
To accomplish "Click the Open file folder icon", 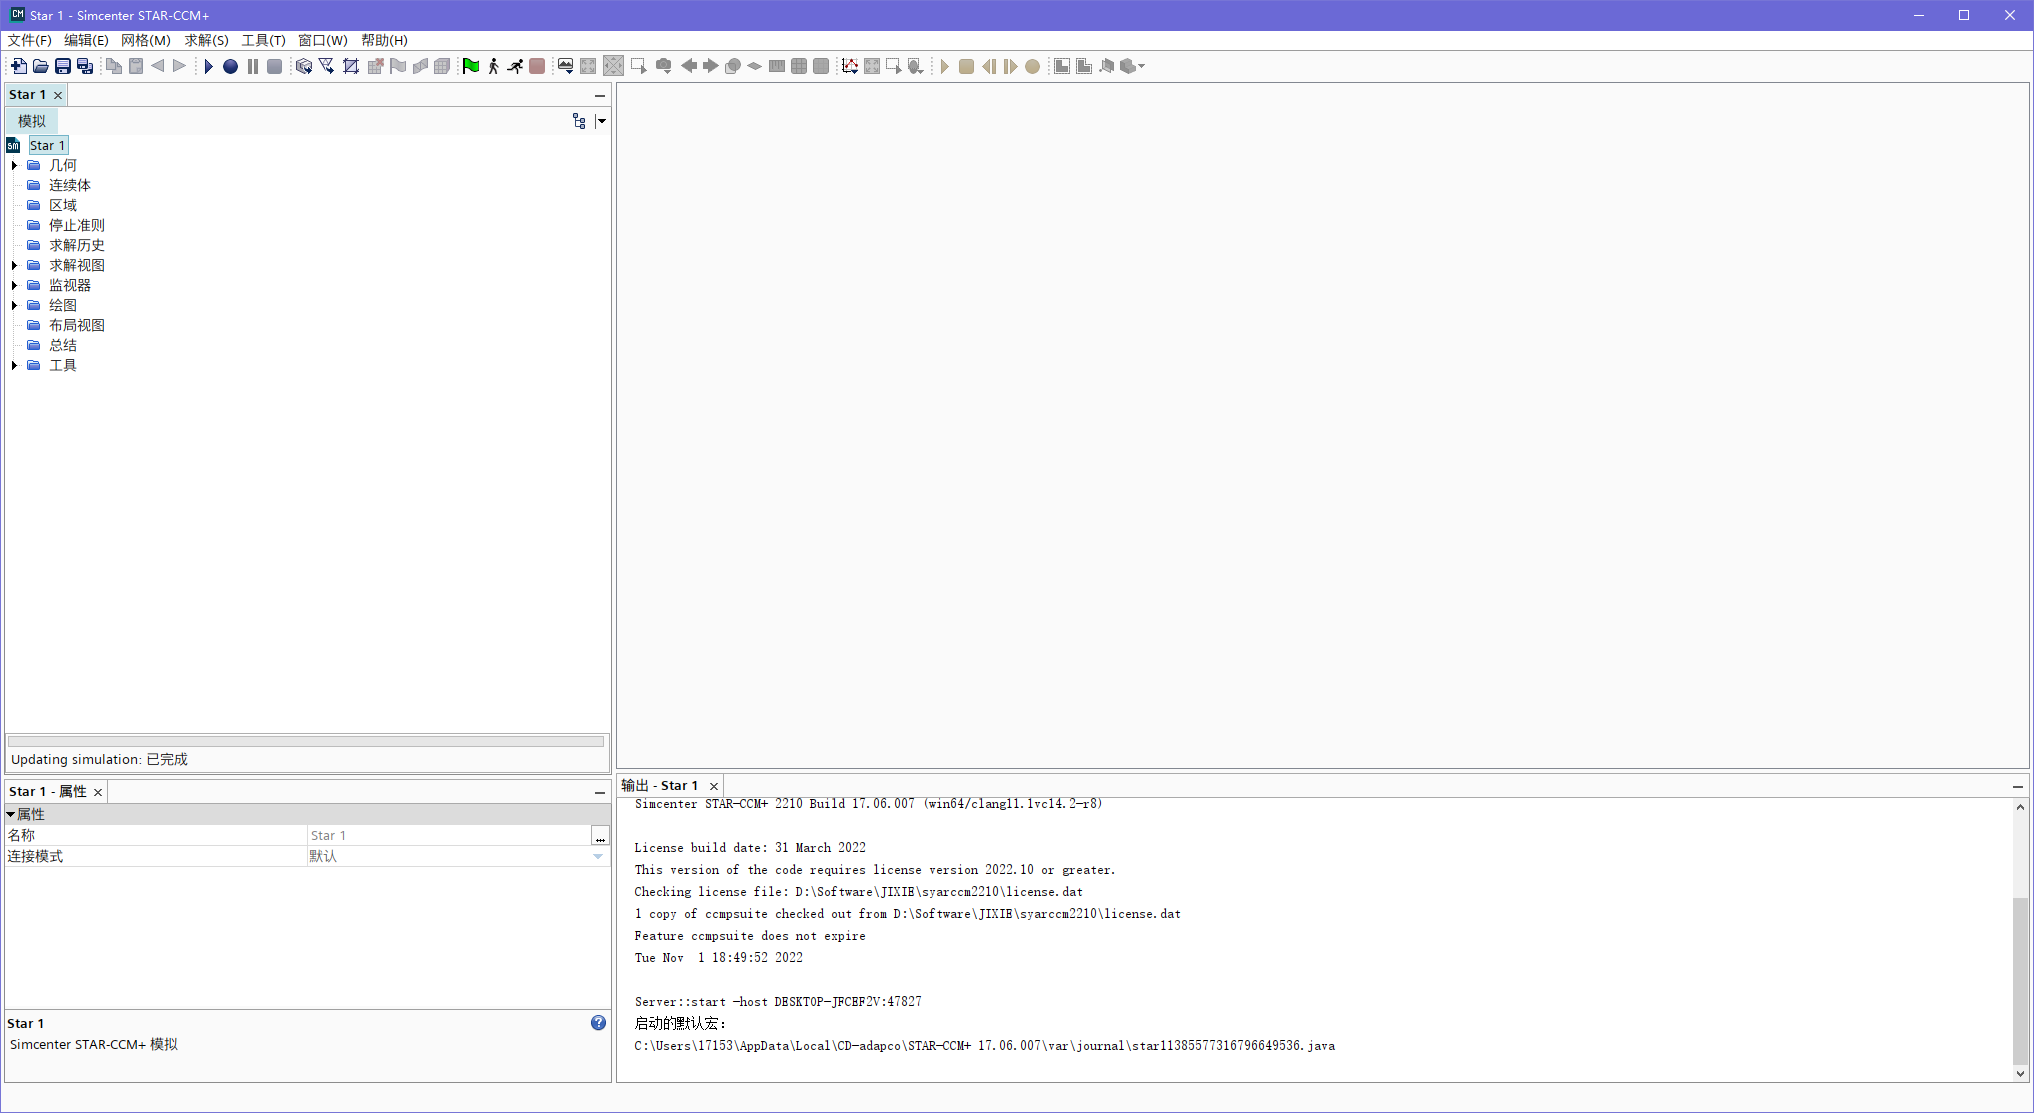I will pos(41,66).
